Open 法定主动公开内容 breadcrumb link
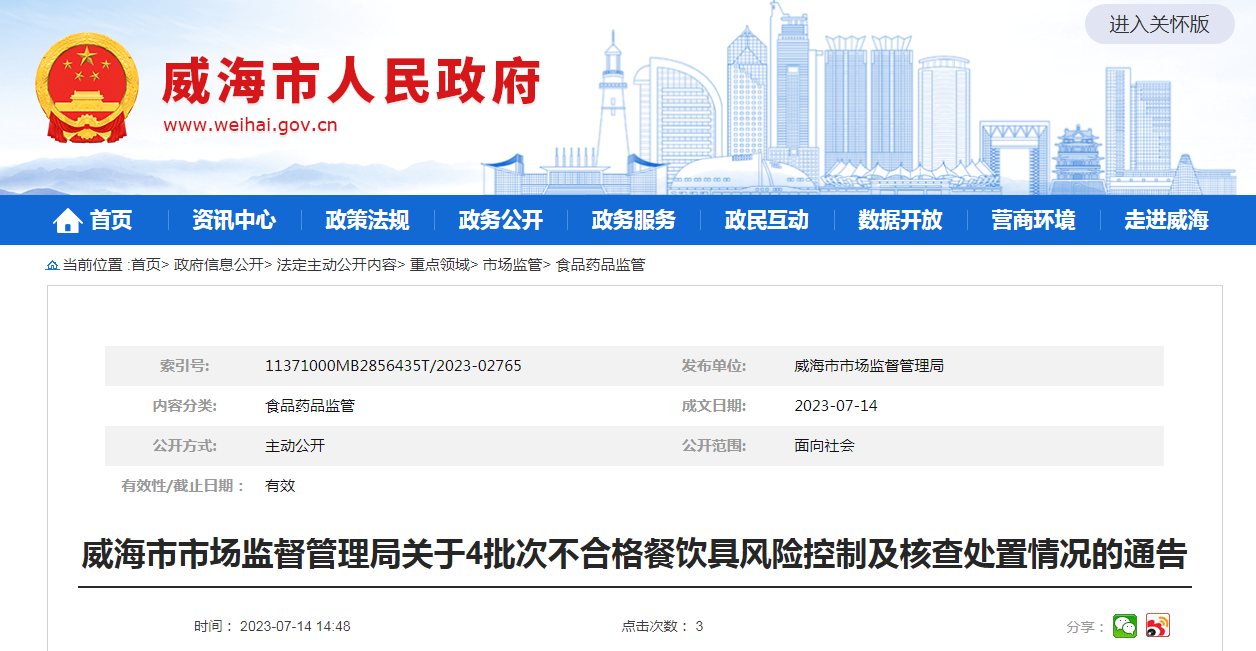The width and height of the screenshot is (1256, 651). click(x=337, y=265)
